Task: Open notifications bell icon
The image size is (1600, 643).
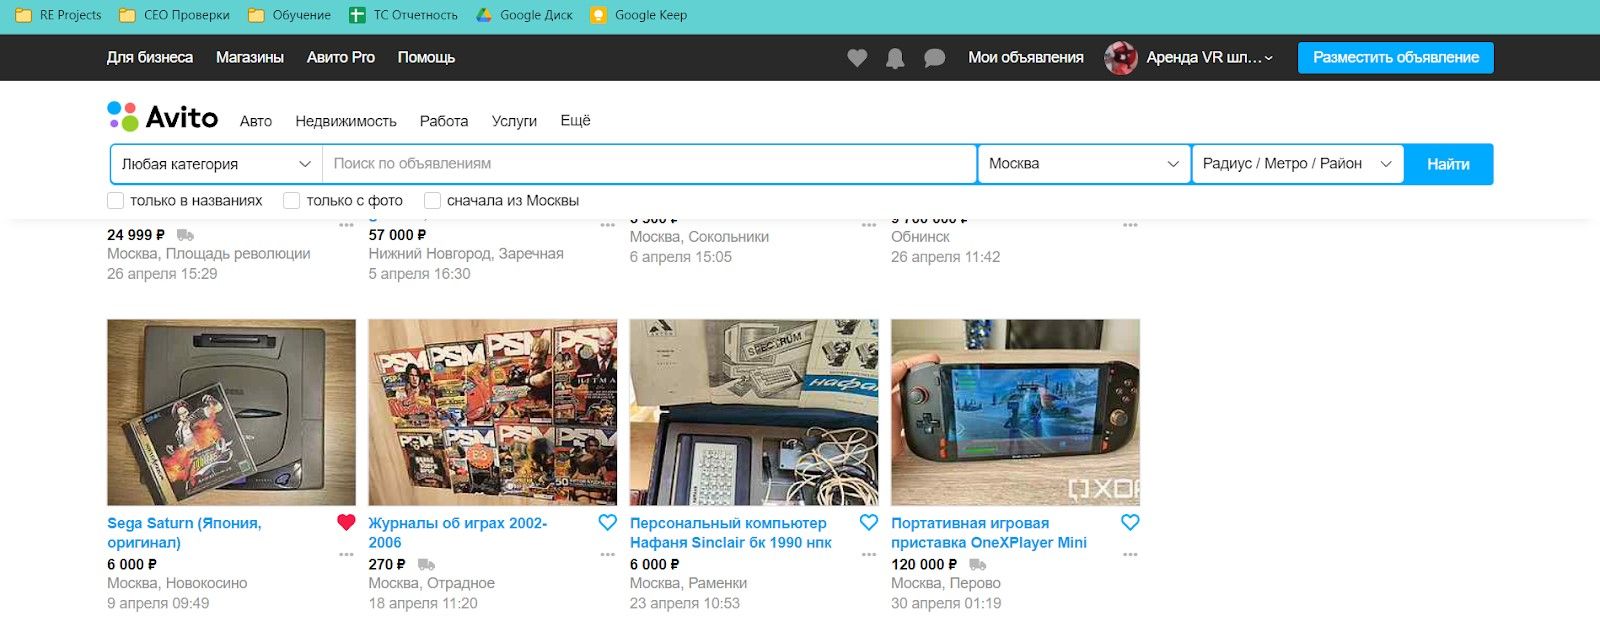Action: click(x=895, y=58)
